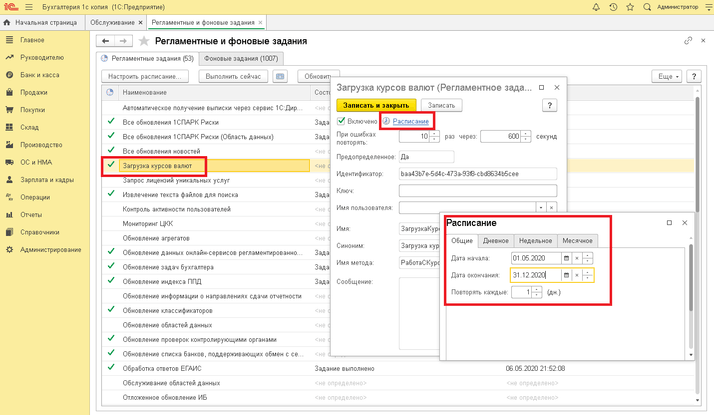
Task: Add page to favorites star icon
Action: coord(145,41)
